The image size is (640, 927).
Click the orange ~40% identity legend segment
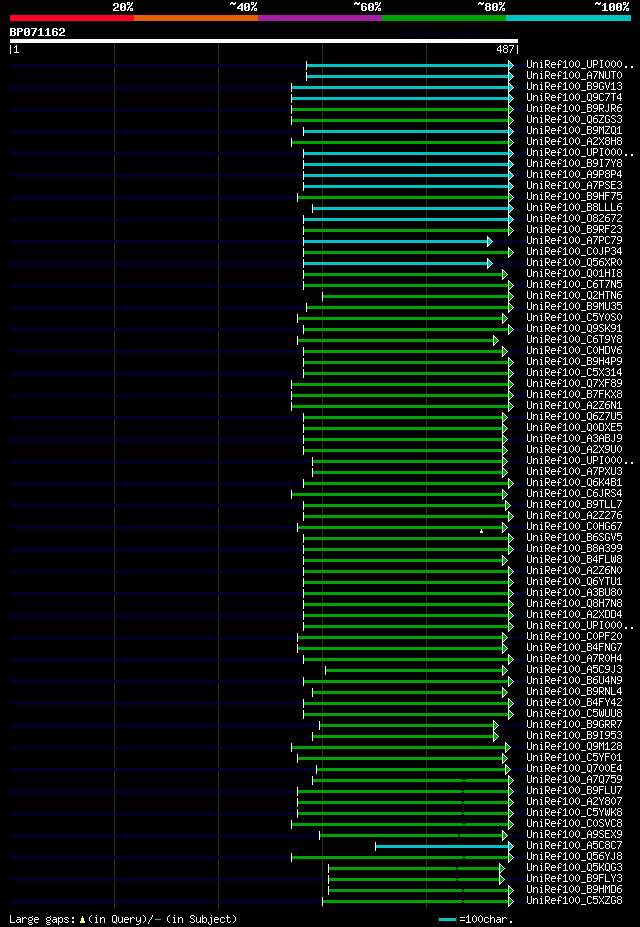coord(196,18)
